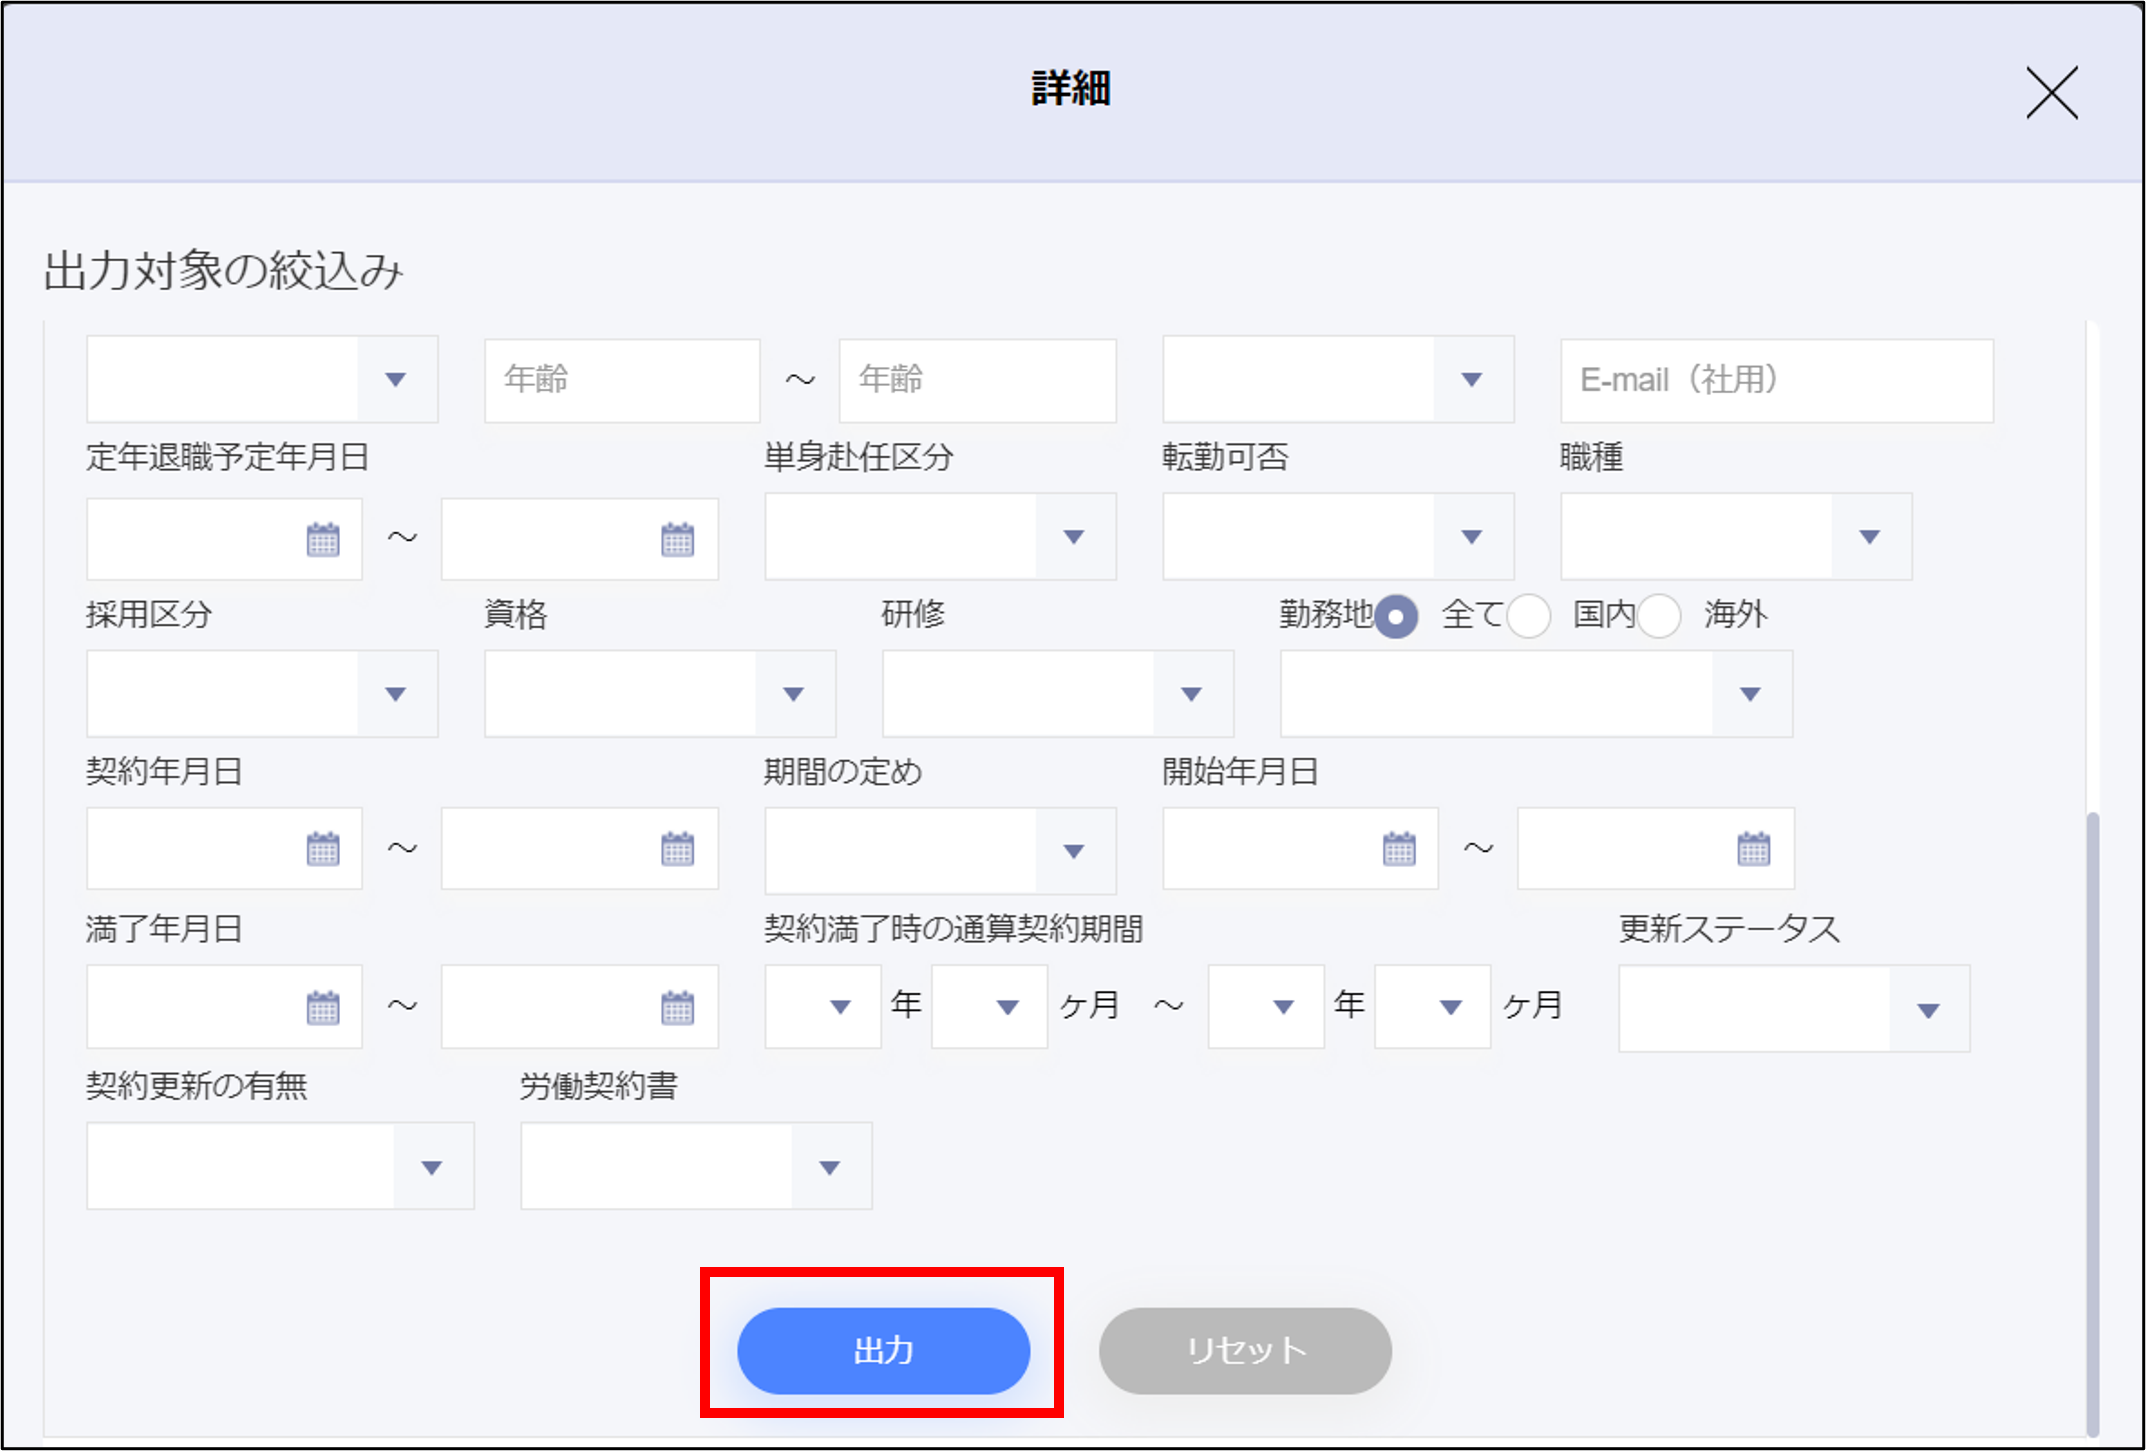
Task: Open start calendar for 開始年月日
Action: tap(1398, 849)
